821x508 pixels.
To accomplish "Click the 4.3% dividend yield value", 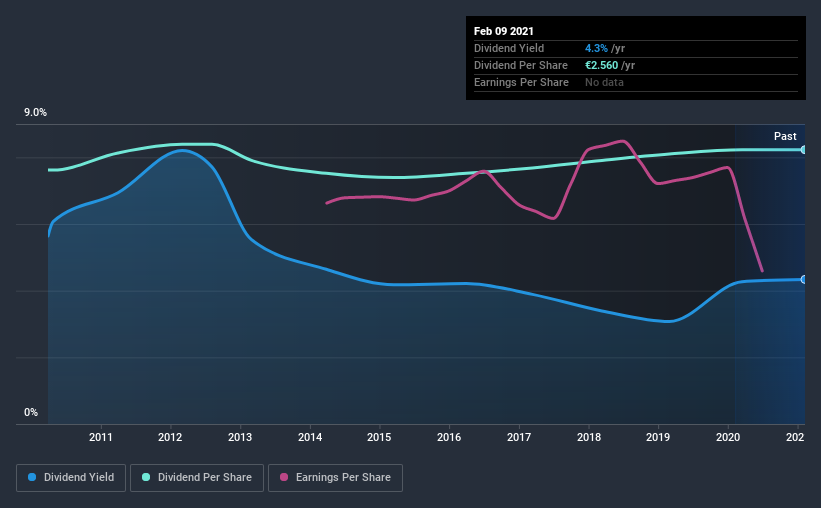I will [x=596, y=48].
